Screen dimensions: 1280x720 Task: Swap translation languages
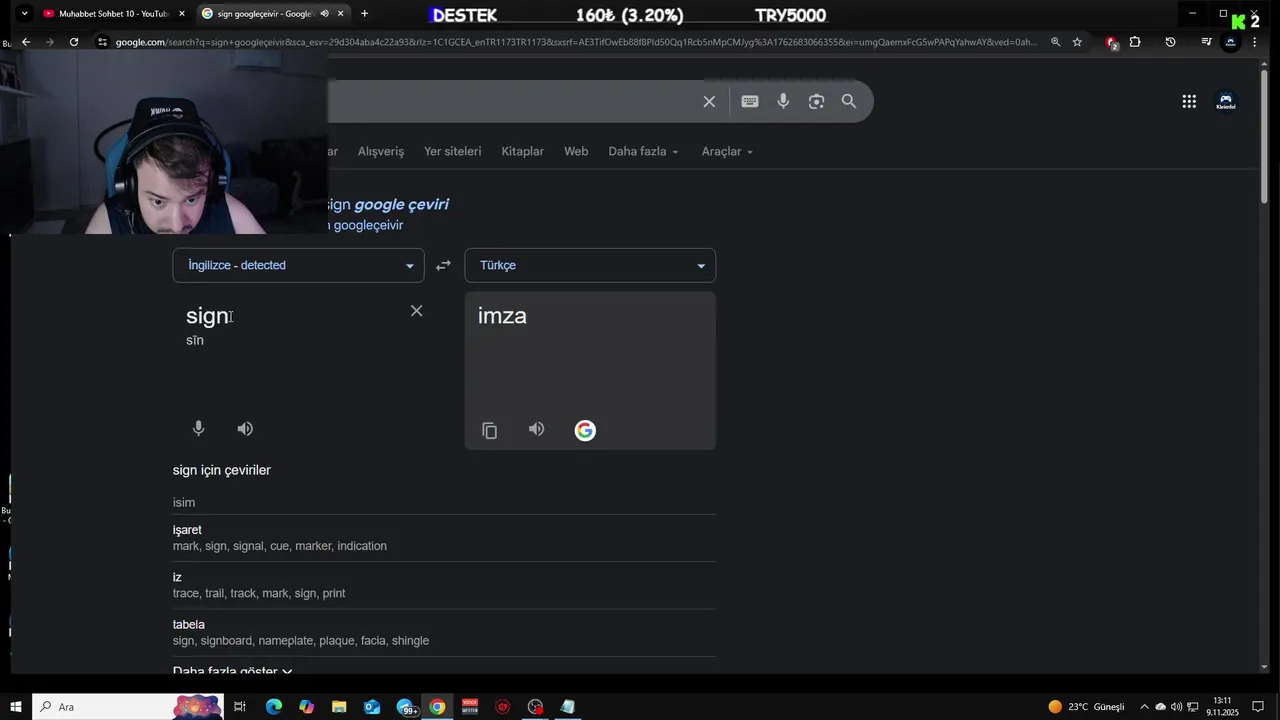pyautogui.click(x=443, y=265)
